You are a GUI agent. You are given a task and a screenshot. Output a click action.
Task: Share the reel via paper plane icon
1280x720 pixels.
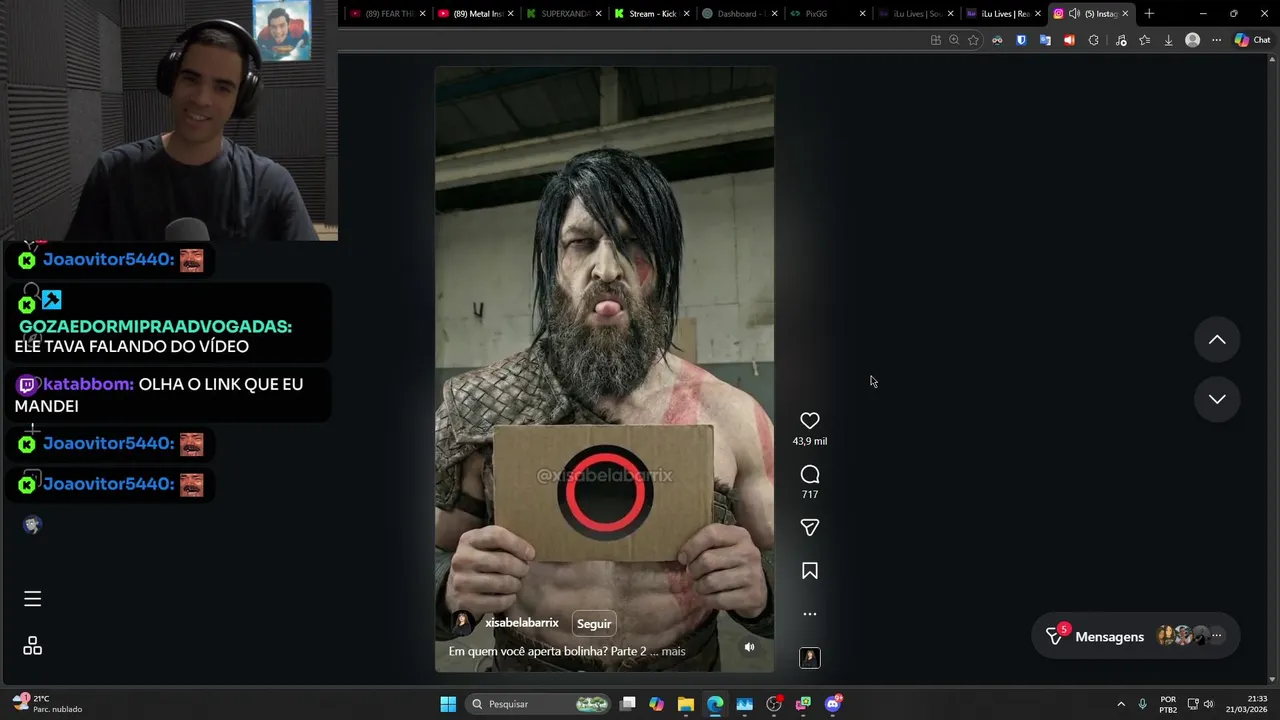(x=810, y=527)
